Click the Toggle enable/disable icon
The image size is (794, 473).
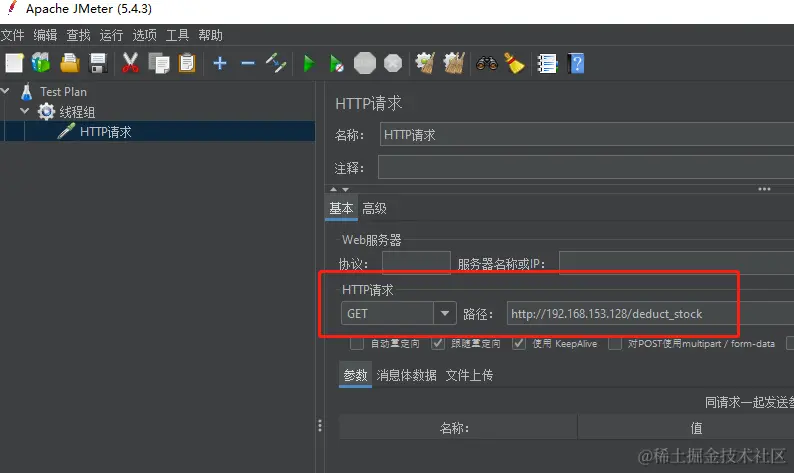point(276,63)
